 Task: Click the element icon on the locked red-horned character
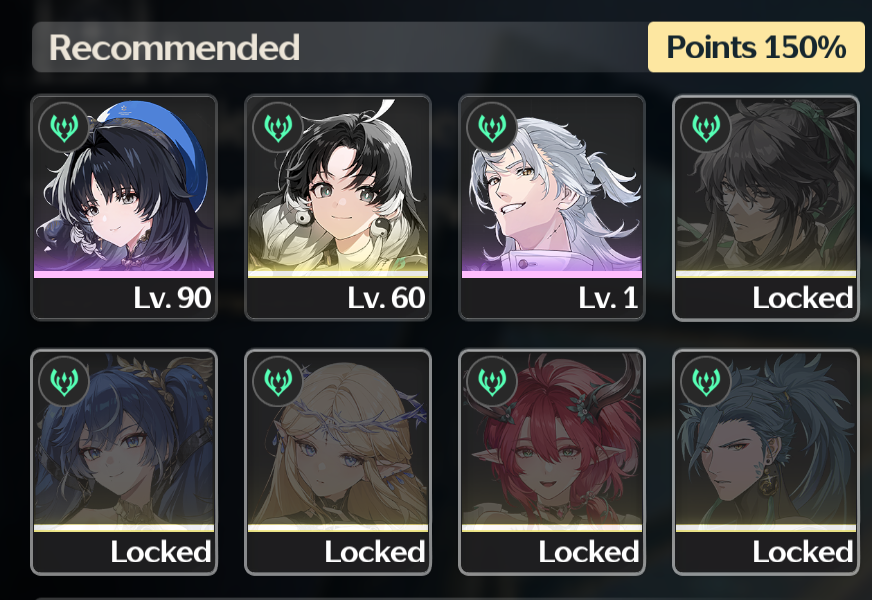492,382
